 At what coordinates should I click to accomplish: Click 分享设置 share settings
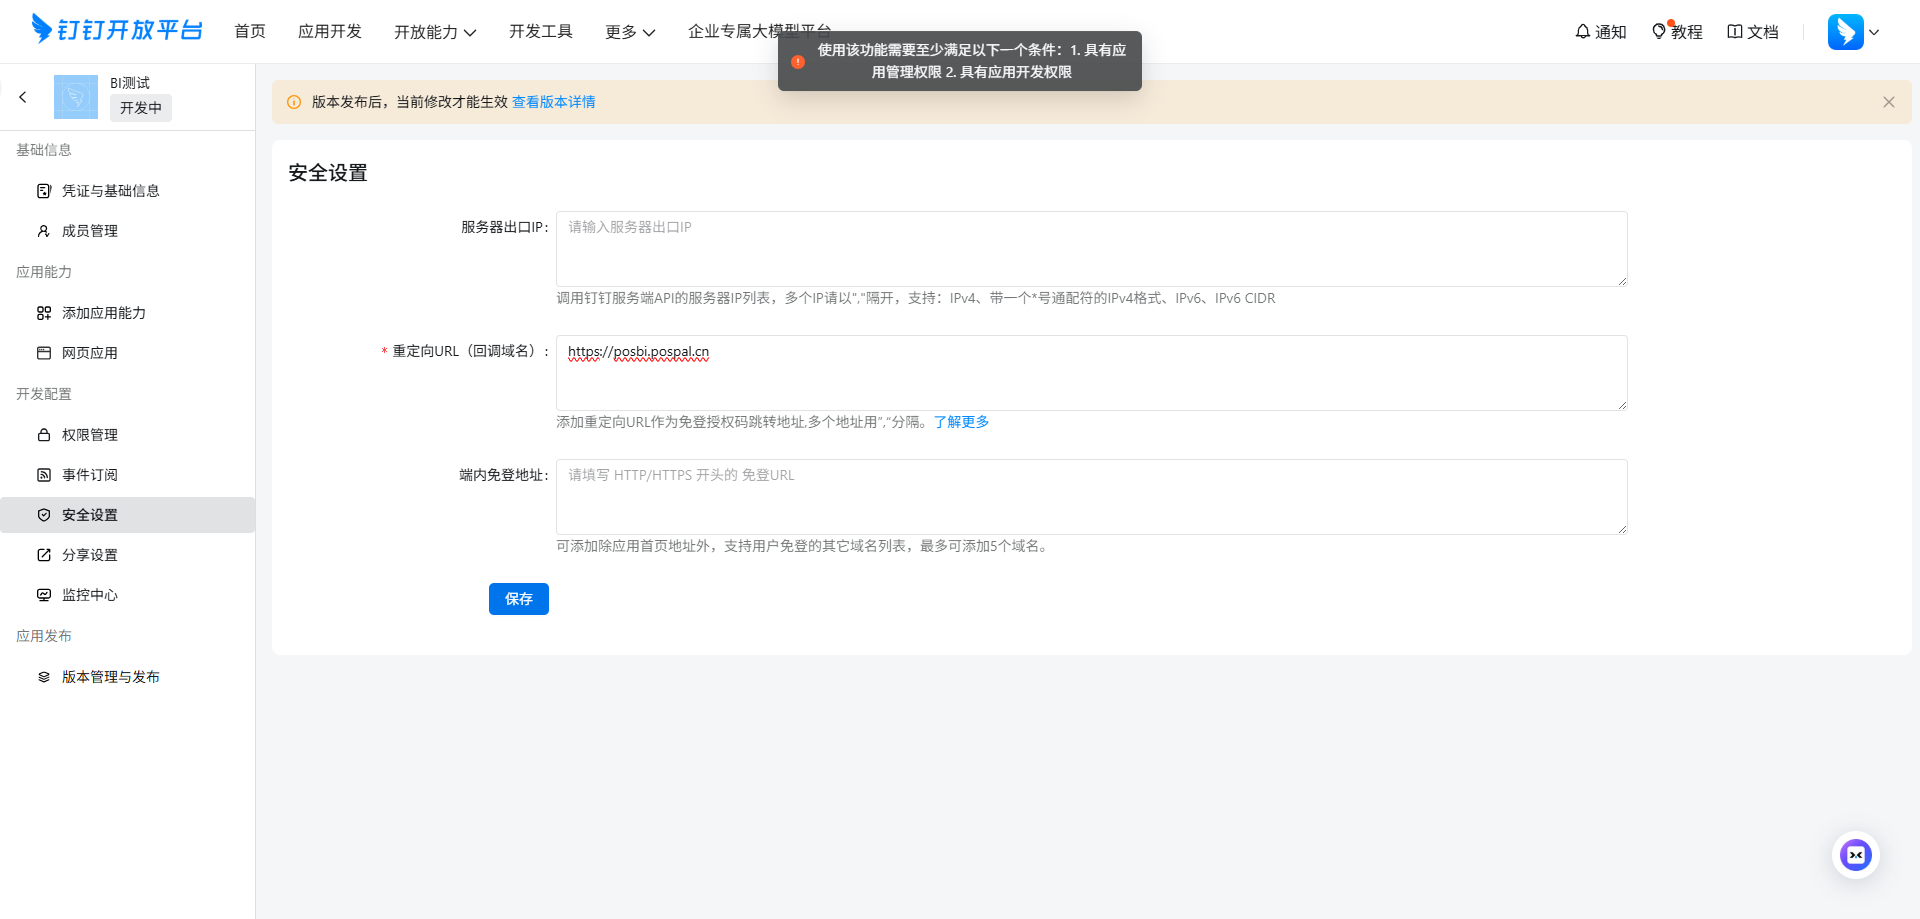click(x=88, y=554)
